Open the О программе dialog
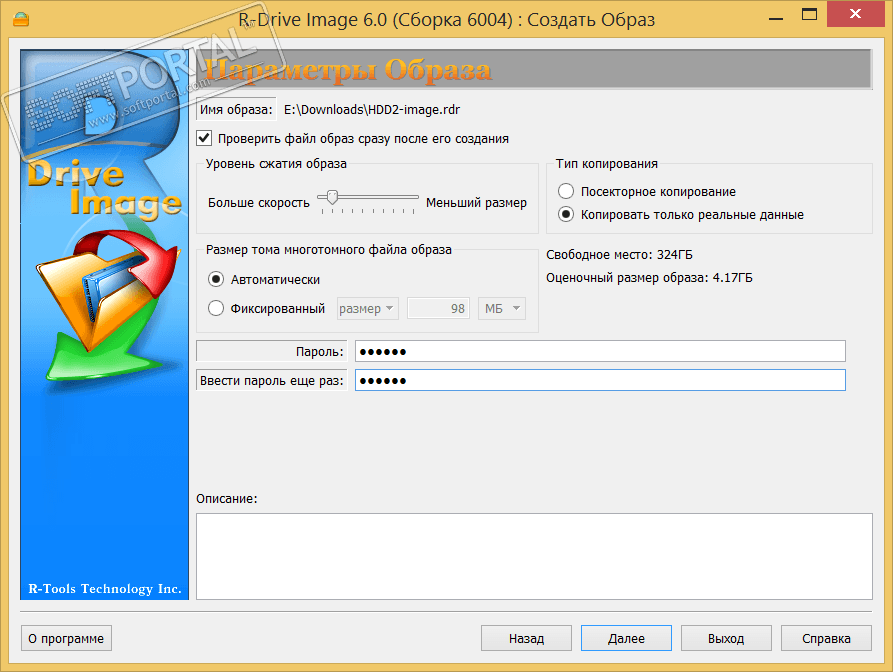The height and width of the screenshot is (672, 893). click(x=66, y=638)
